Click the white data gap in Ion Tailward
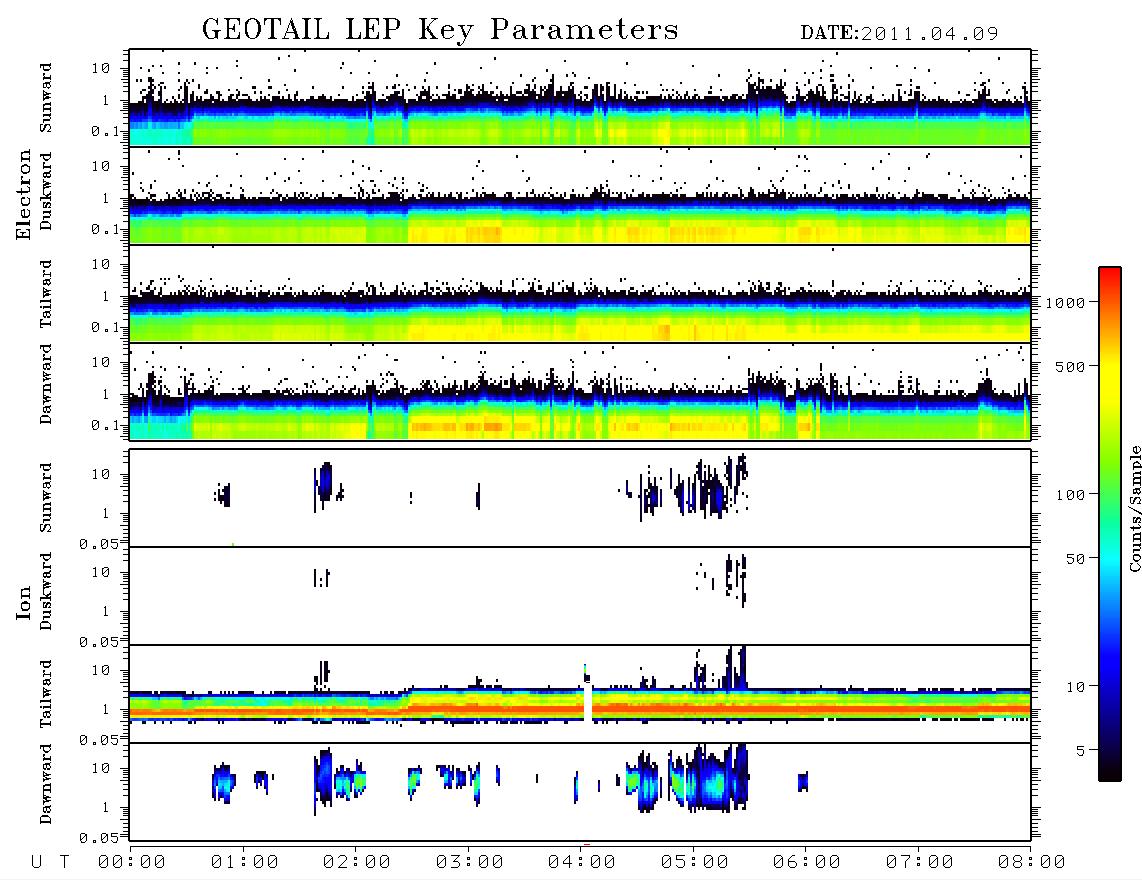 (588, 702)
